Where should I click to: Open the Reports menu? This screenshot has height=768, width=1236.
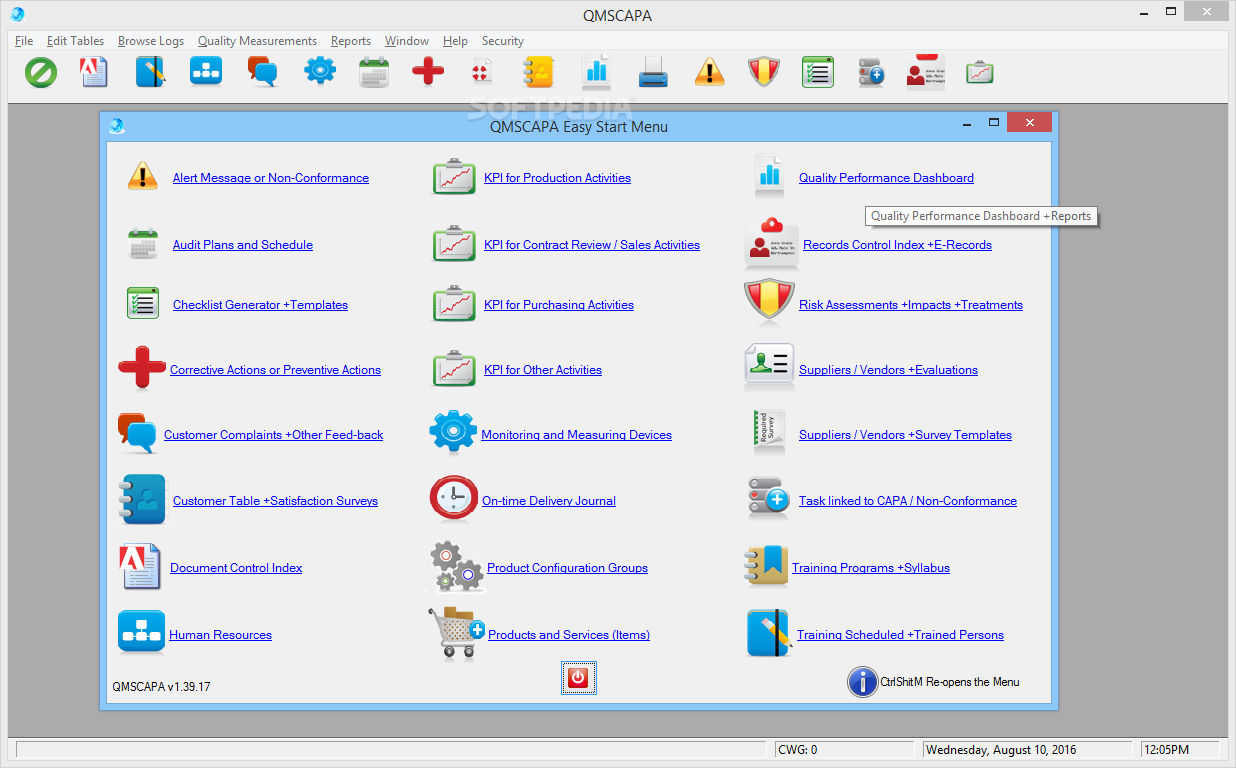351,41
